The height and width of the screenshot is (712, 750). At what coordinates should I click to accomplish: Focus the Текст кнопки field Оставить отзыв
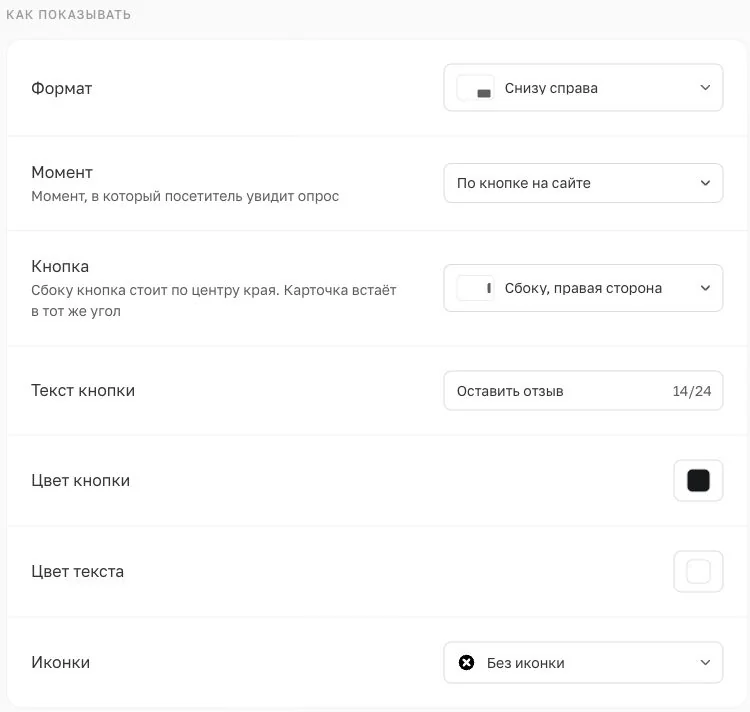pos(583,391)
